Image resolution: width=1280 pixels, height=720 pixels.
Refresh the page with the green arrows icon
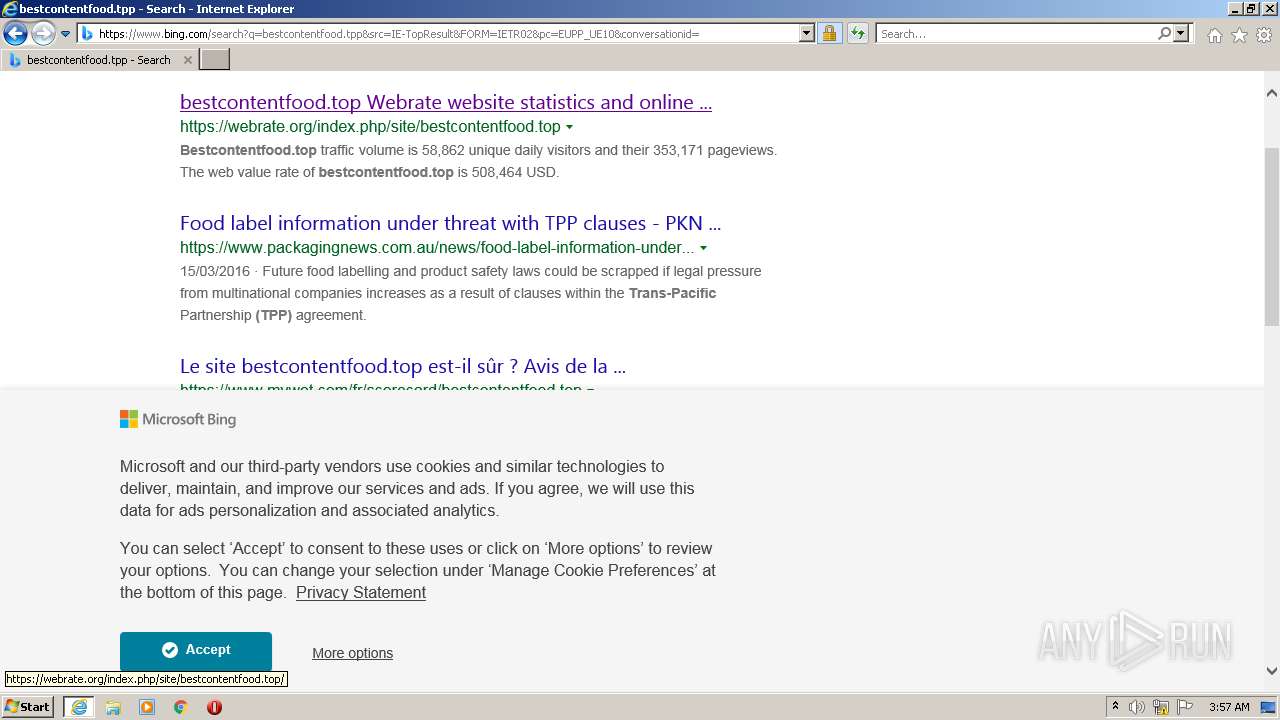[858, 34]
